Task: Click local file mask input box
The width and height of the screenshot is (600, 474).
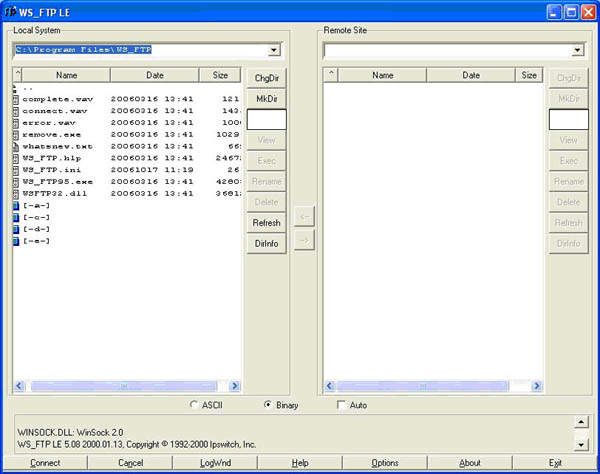Action: 266,119
